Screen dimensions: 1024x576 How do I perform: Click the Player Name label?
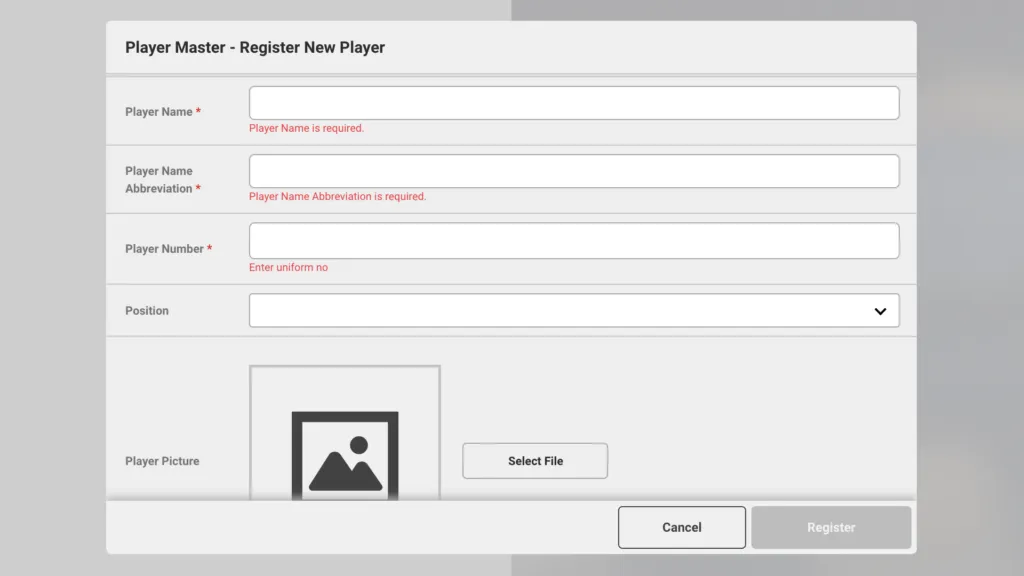pos(163,112)
